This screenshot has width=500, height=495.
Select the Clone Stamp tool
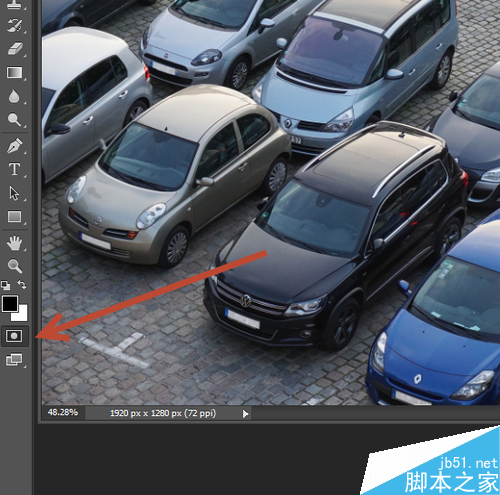(14, 4)
